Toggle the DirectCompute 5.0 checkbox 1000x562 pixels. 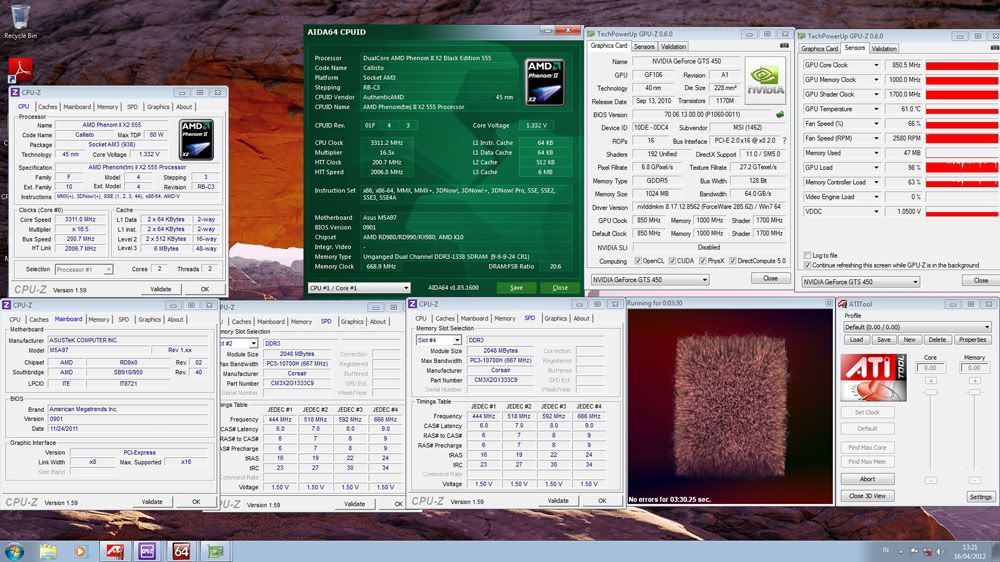tap(733, 261)
